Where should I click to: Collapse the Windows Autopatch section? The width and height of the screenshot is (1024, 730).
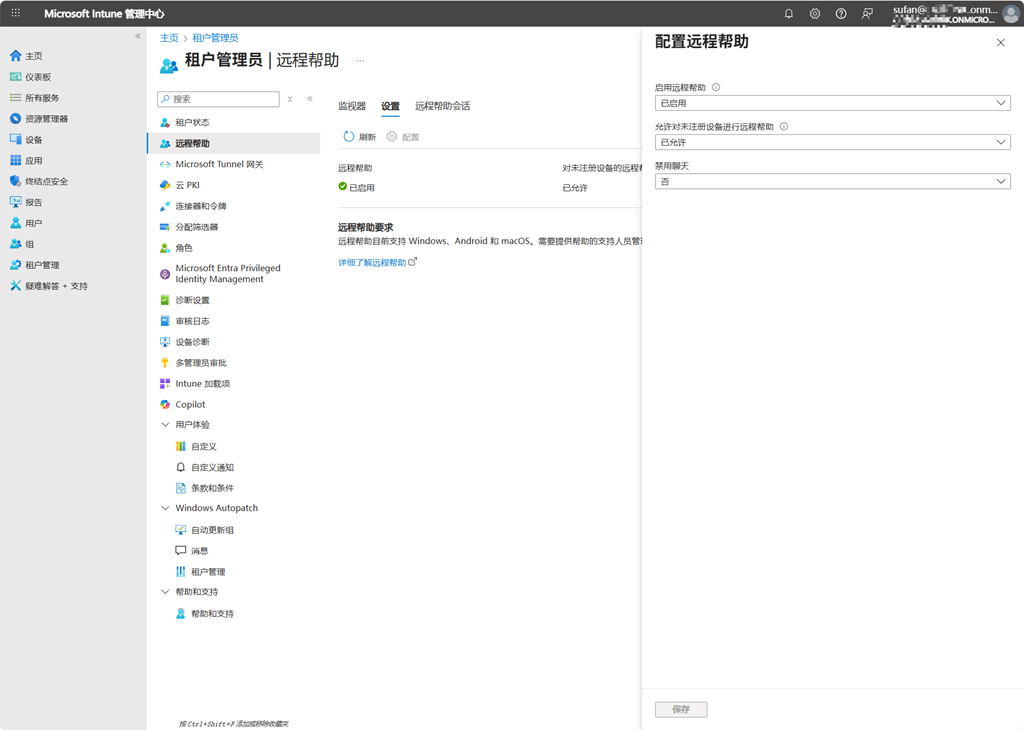coord(165,508)
